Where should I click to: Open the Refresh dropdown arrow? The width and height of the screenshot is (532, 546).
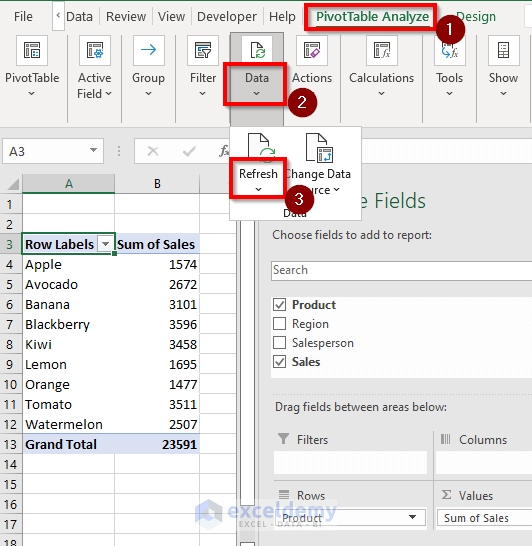(x=258, y=190)
